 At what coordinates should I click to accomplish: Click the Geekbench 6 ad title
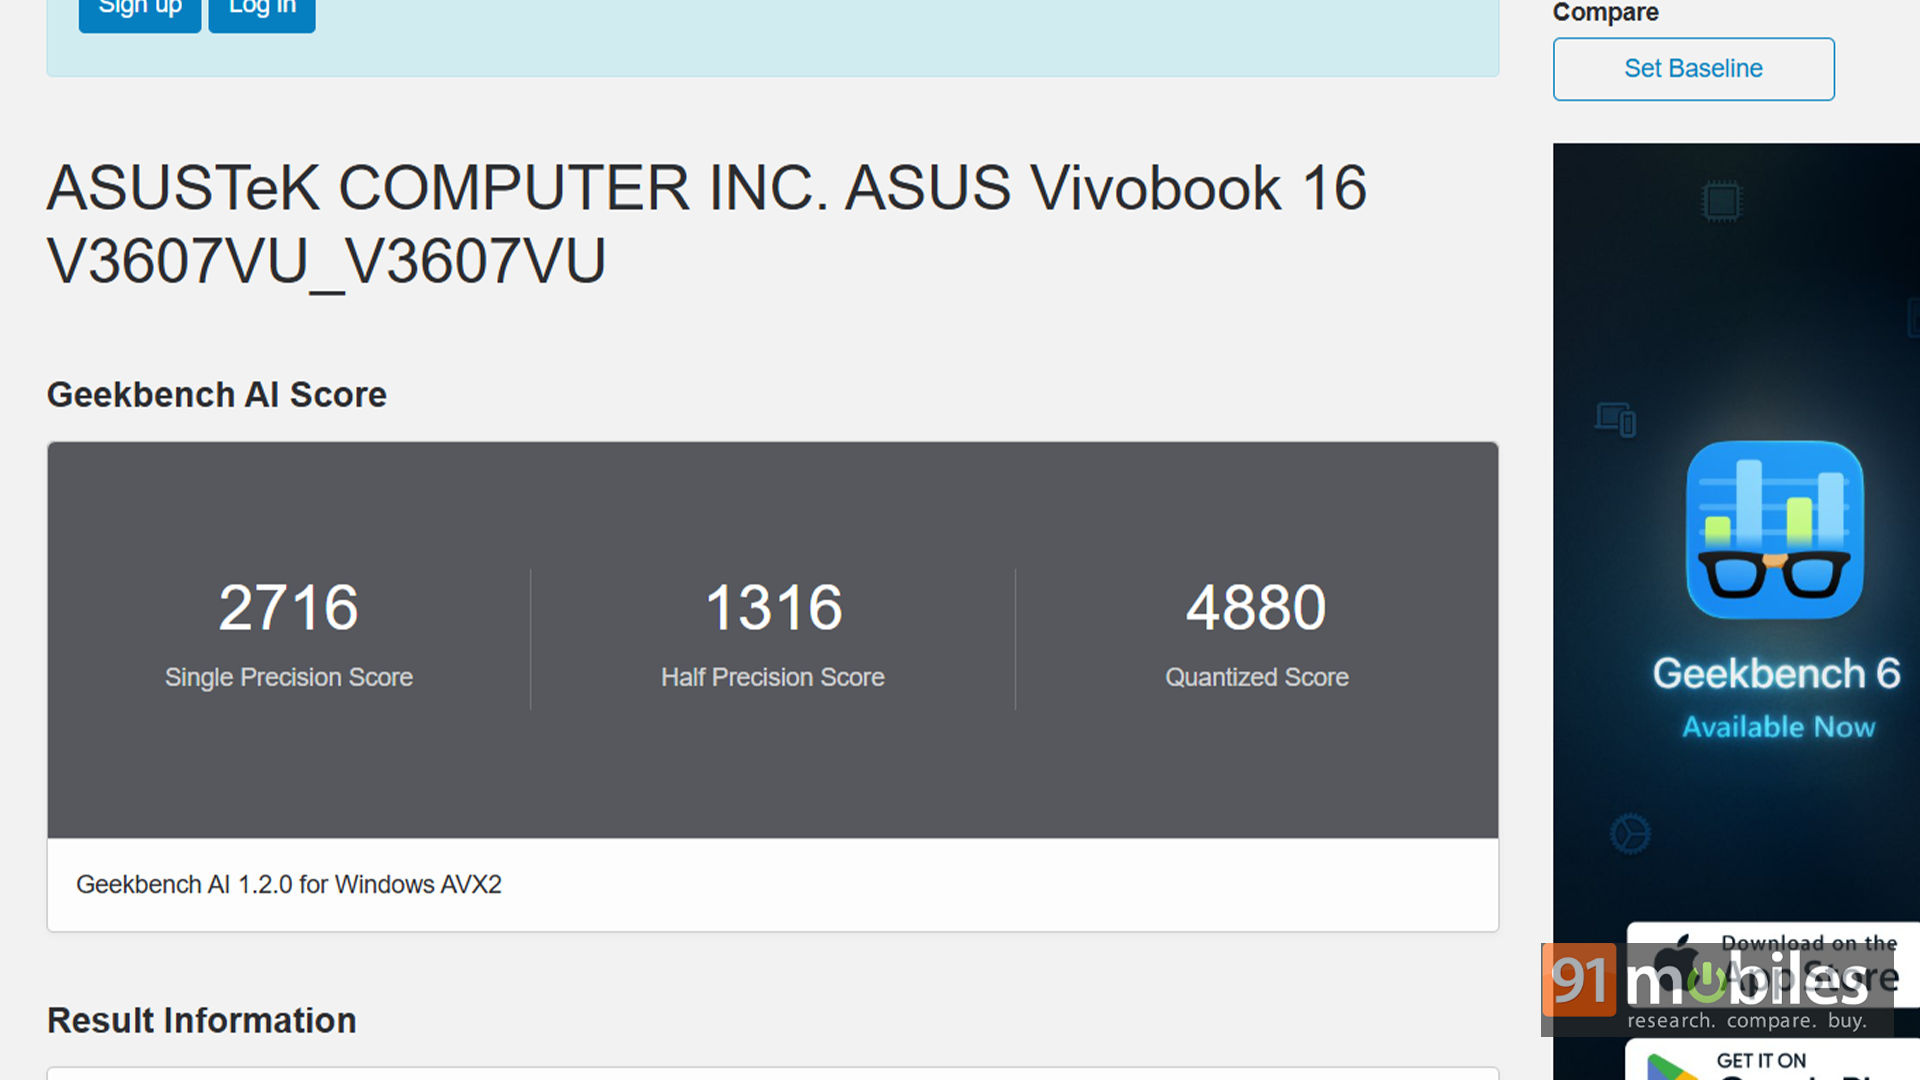click(1776, 674)
